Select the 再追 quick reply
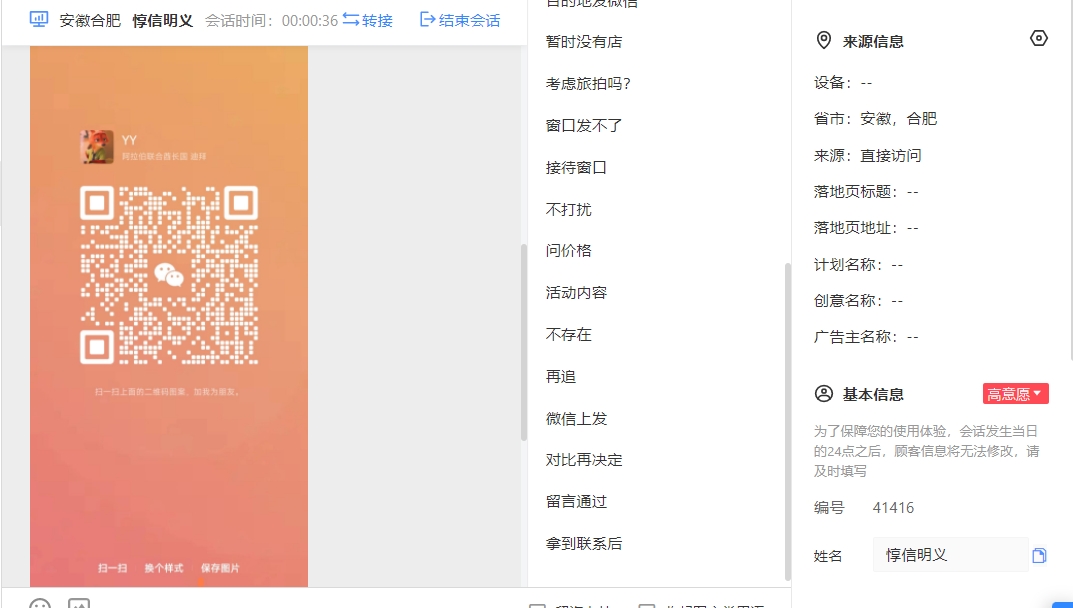The height and width of the screenshot is (608, 1073). click(x=560, y=376)
